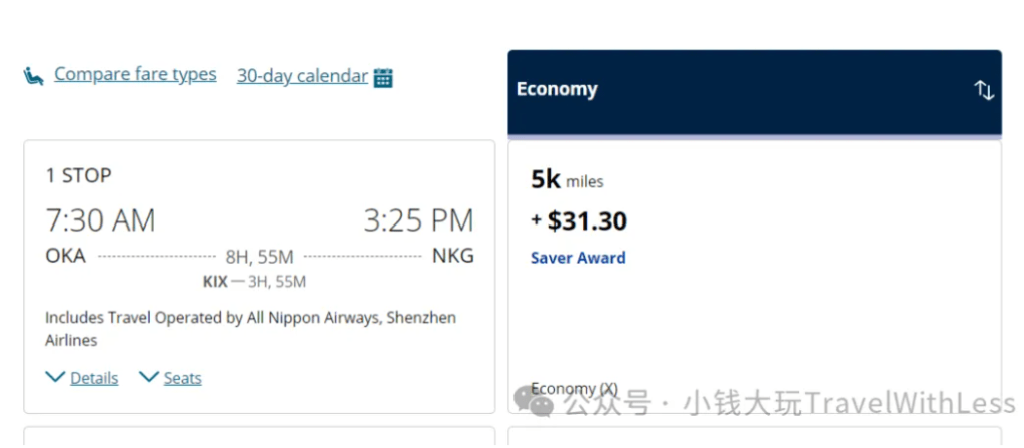Click the 7:30 AM departure time
The width and height of the screenshot is (1024, 448).
click(100, 220)
